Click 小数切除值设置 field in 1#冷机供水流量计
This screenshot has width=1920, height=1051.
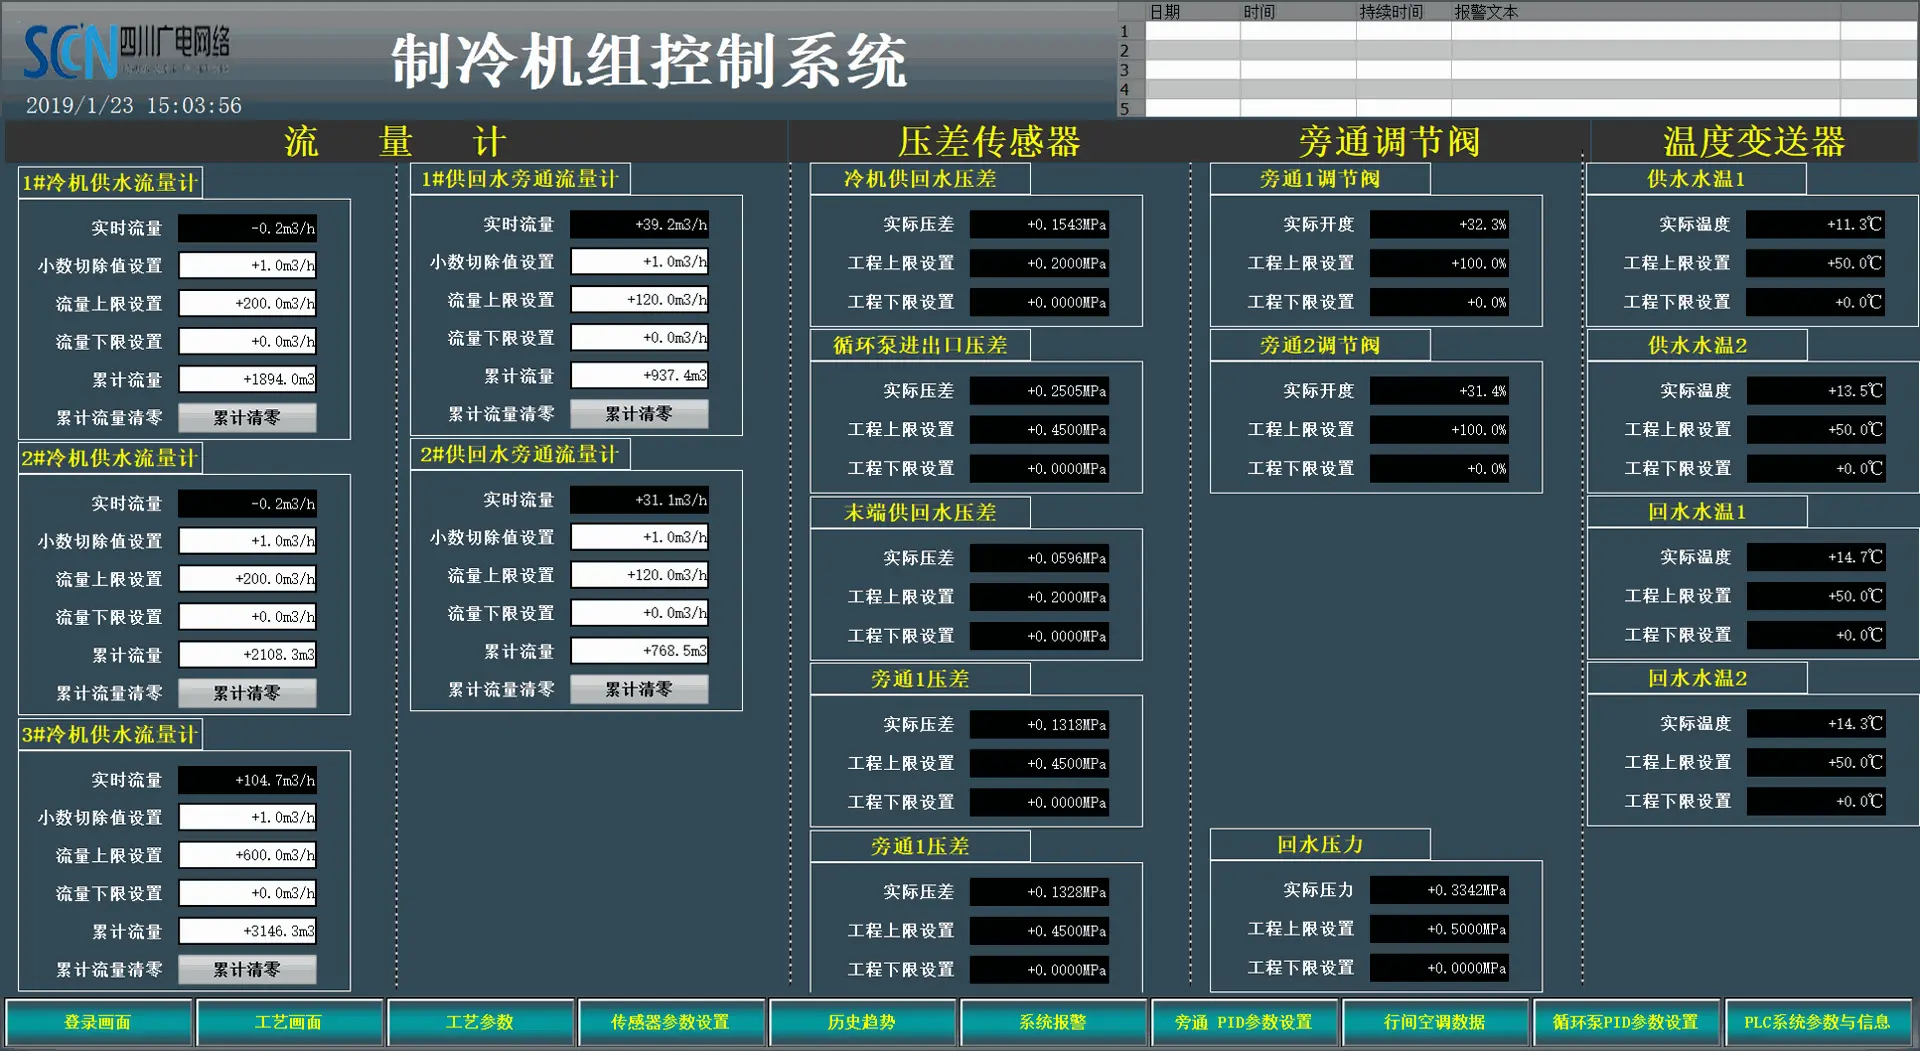[247, 265]
